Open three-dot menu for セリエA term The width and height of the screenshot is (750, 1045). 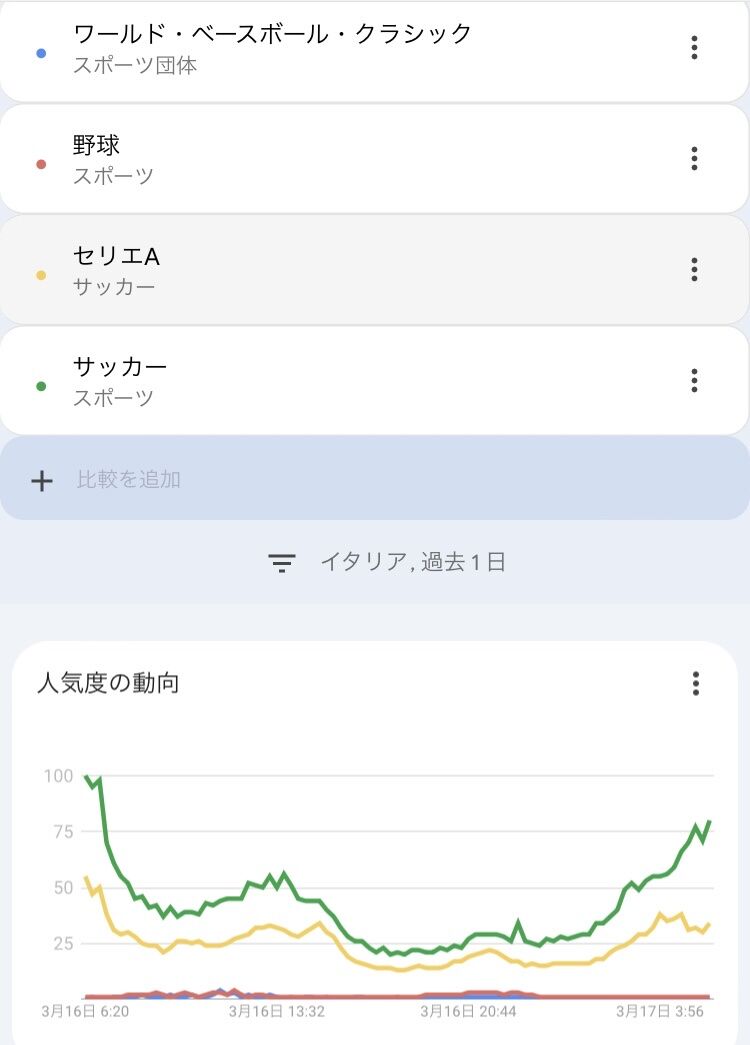[x=694, y=269]
